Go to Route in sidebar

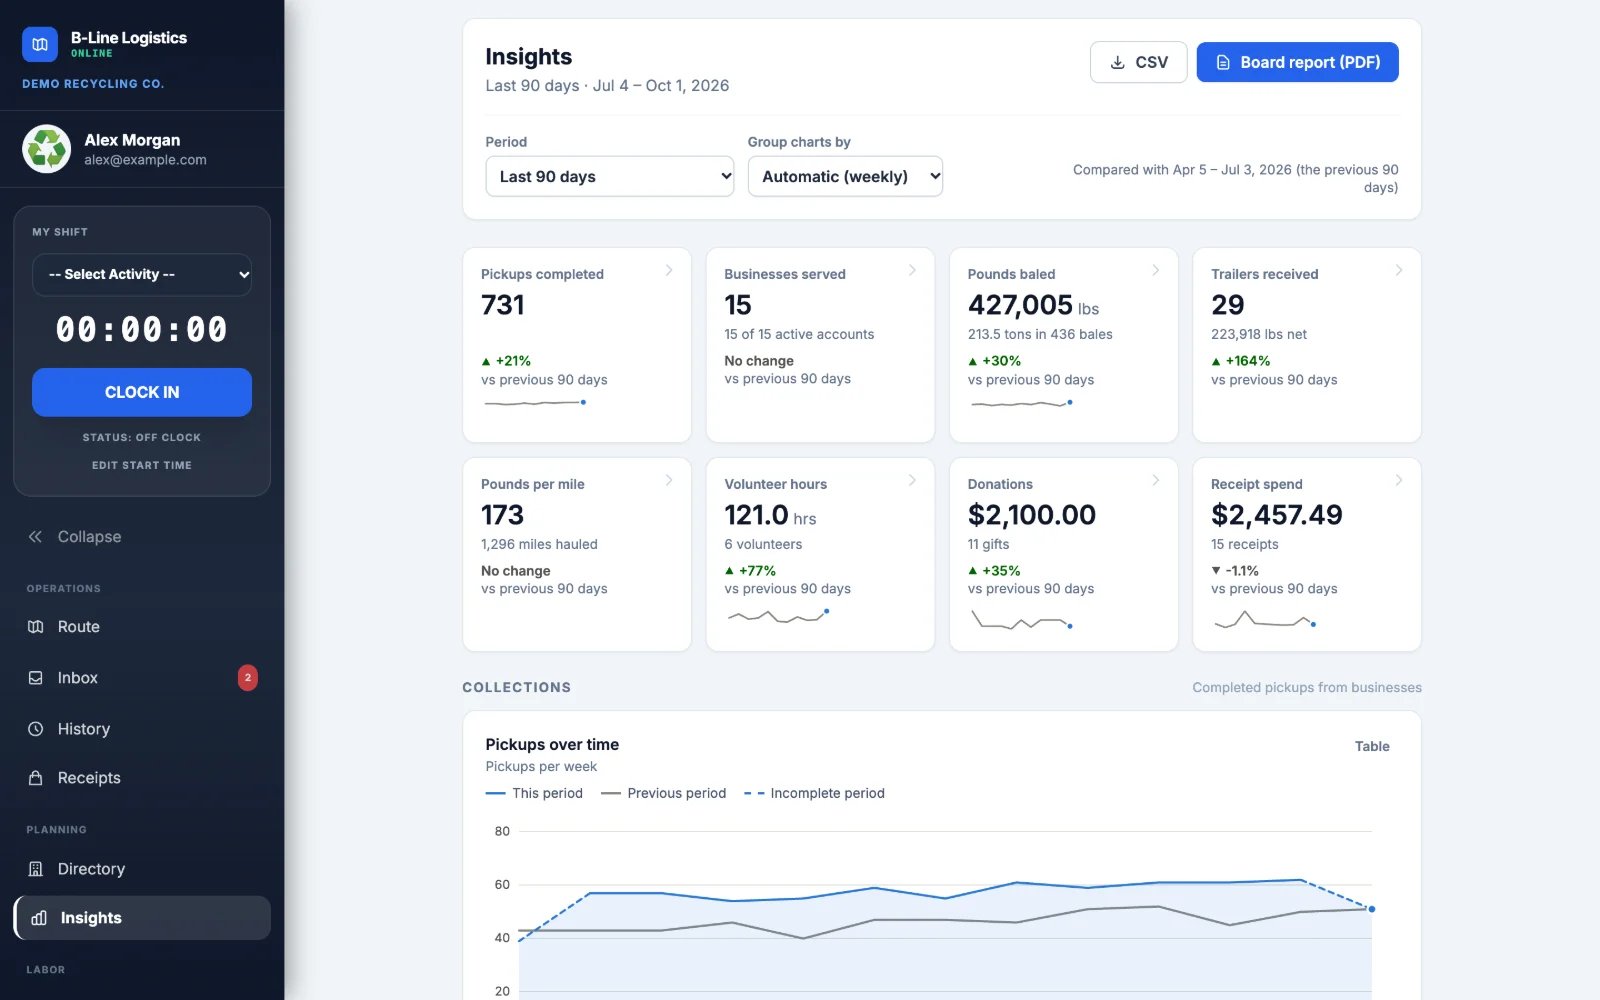142,627
